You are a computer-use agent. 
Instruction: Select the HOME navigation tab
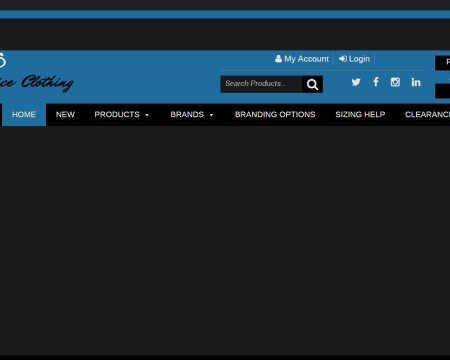24,115
